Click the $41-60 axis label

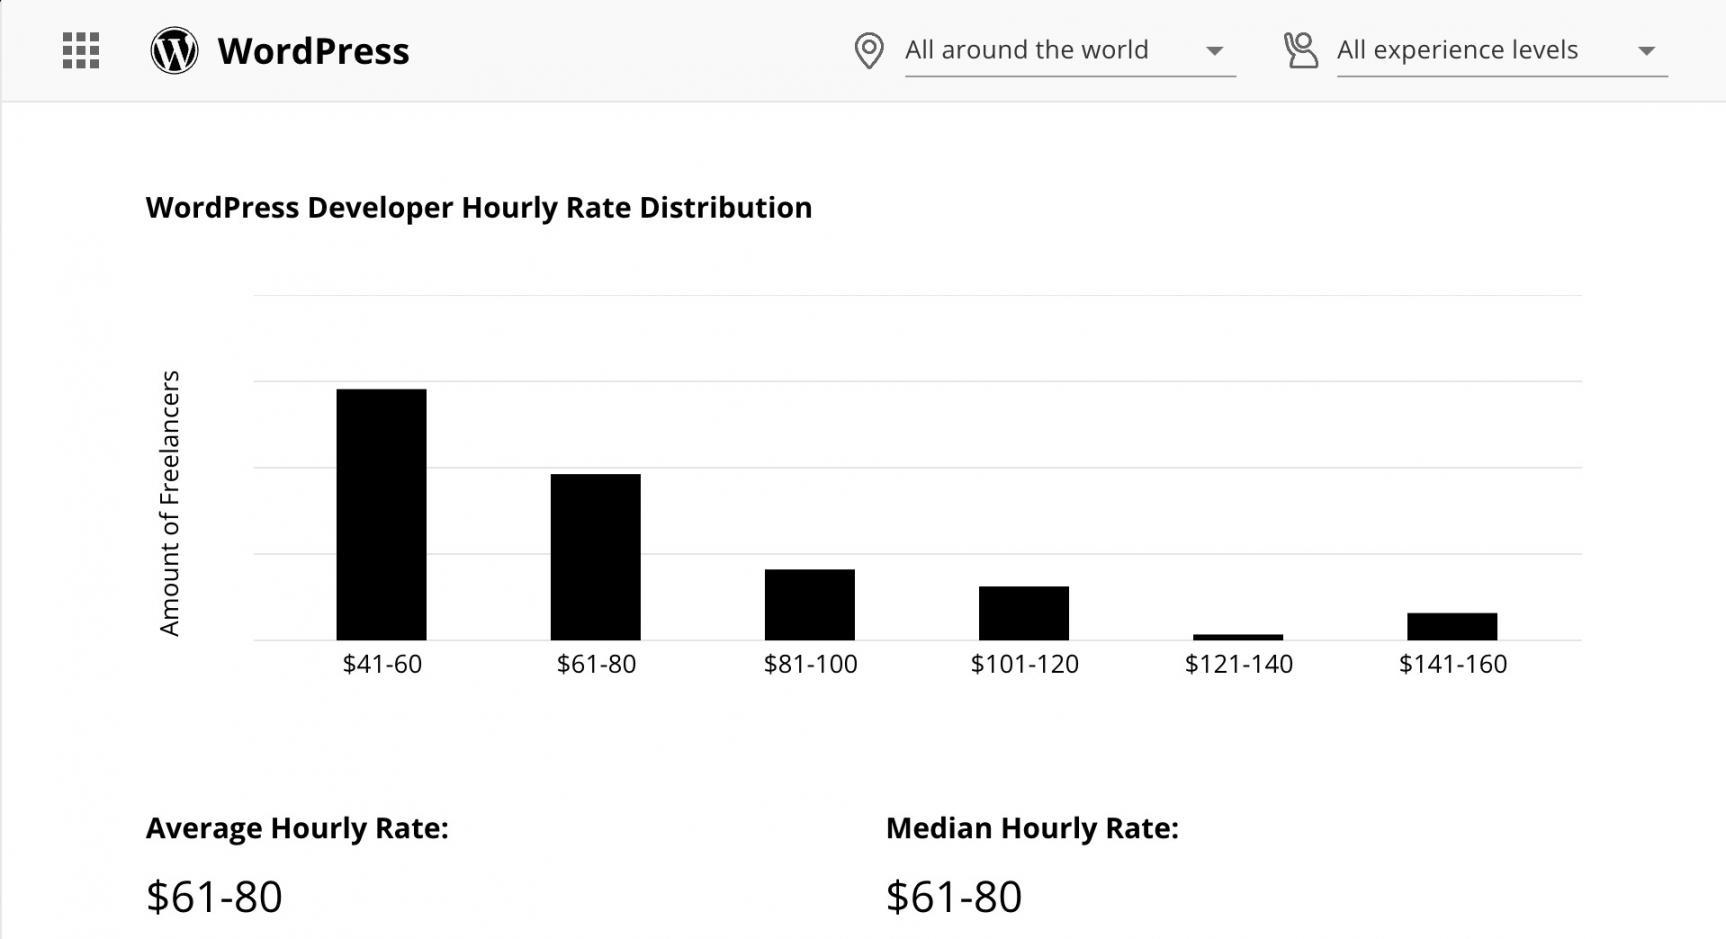point(382,664)
